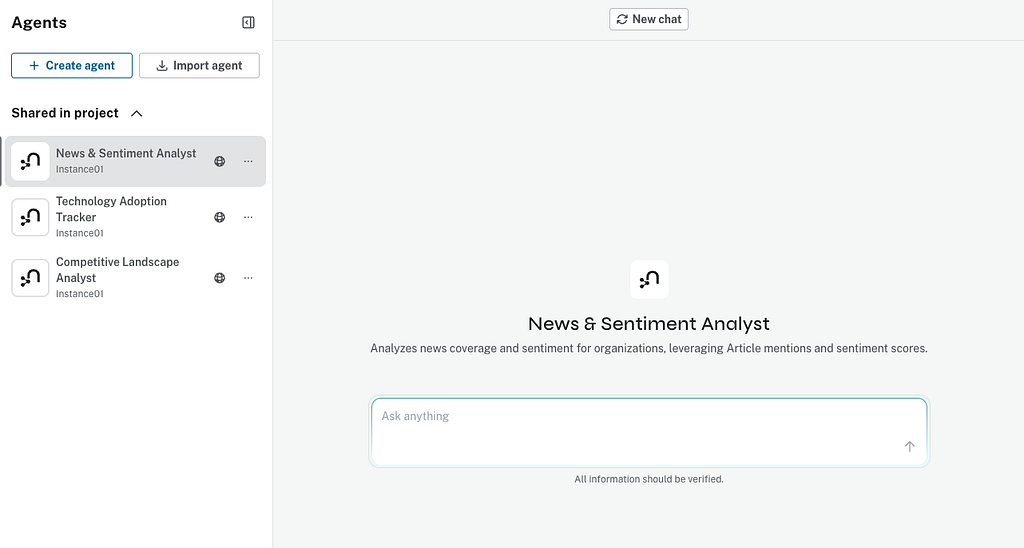Screen dimensions: 1024x548
Task: Click the Competitive Landscape Analyst avatar icon
Action: tap(30, 278)
